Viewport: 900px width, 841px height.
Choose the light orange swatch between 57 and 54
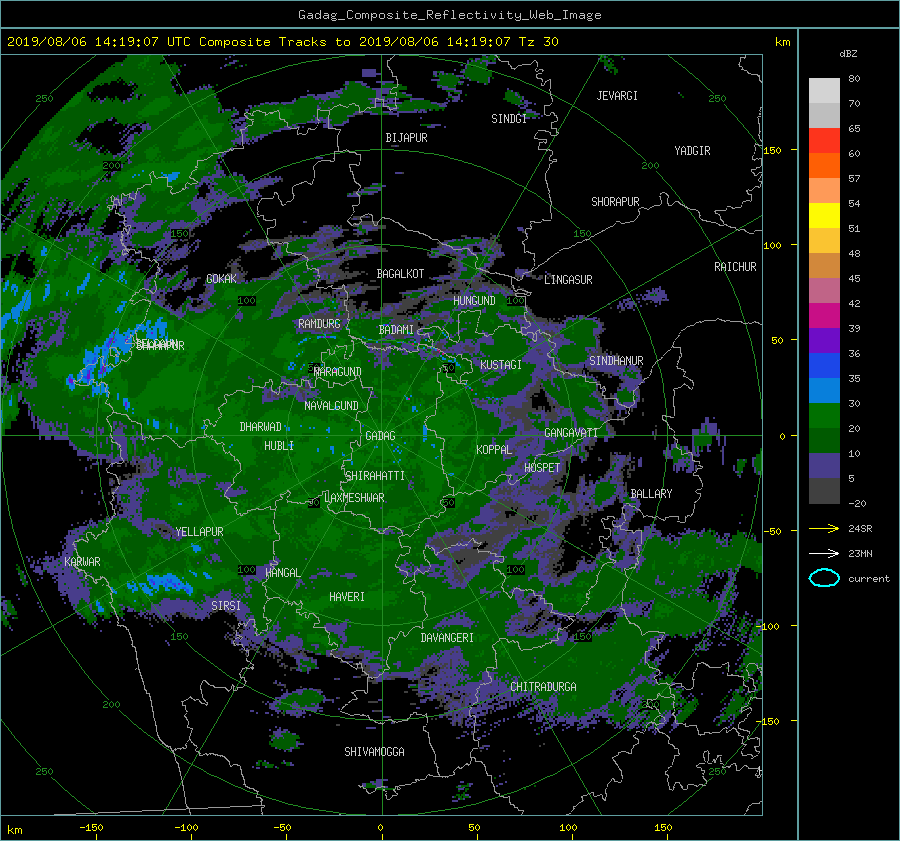[824, 191]
